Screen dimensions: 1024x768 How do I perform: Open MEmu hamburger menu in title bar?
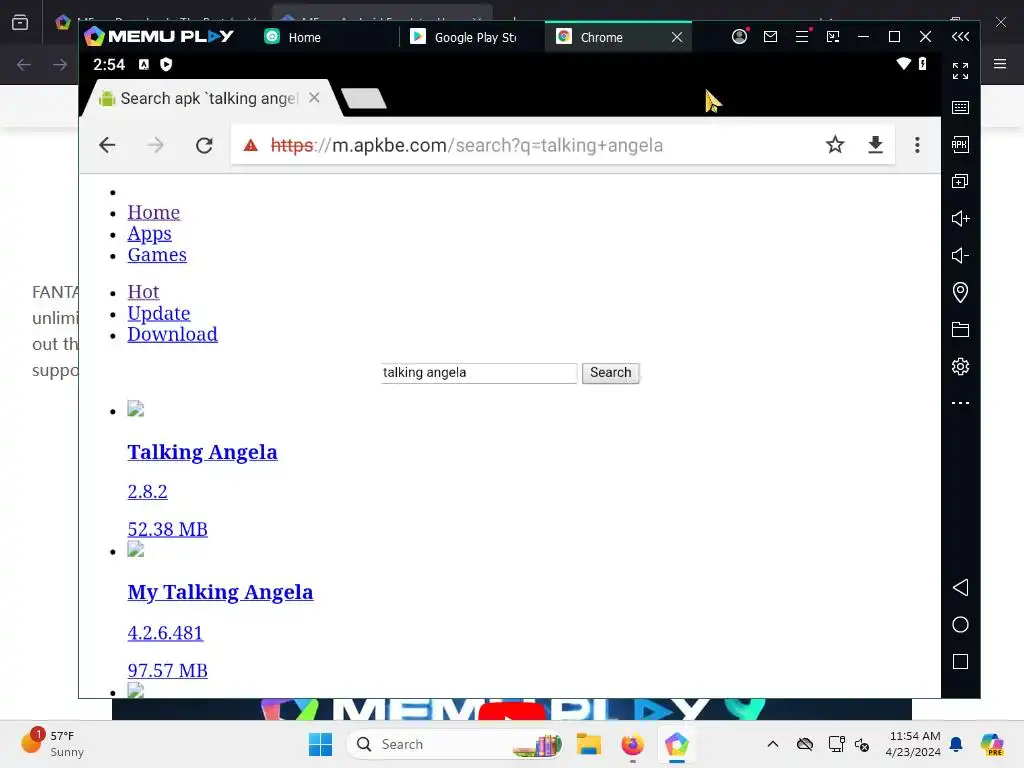click(802, 37)
